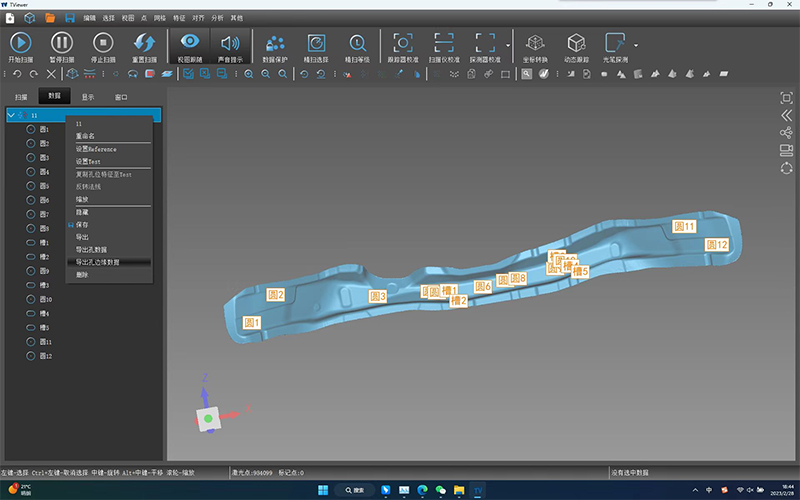Screen dimensions: 800x500
Task: Select the 坐标转换 coordinate transform icon
Action: pos(535,45)
